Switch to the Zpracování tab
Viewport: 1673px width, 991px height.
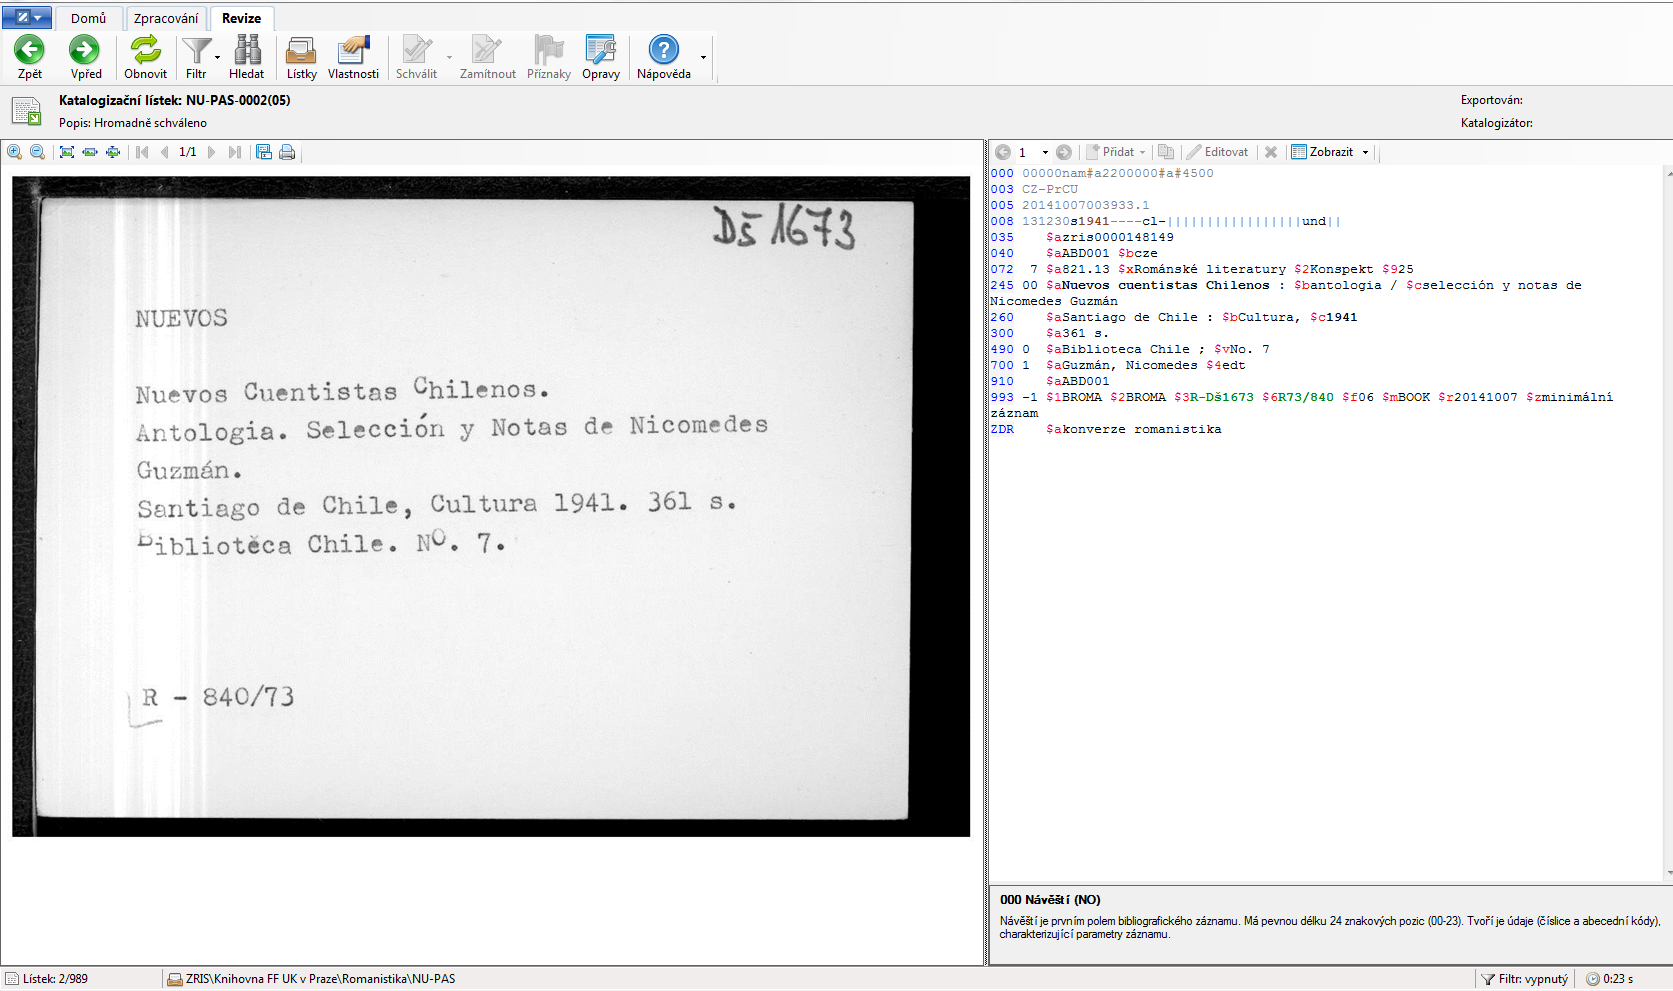click(166, 18)
